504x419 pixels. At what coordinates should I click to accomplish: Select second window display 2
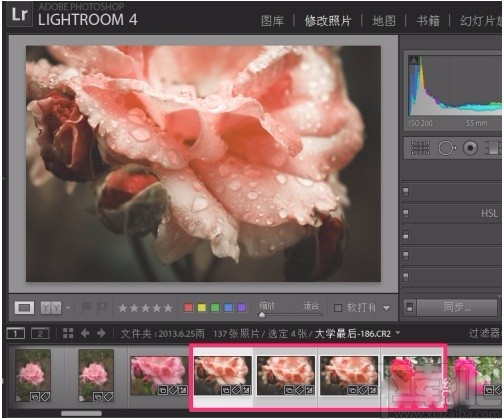coord(40,333)
